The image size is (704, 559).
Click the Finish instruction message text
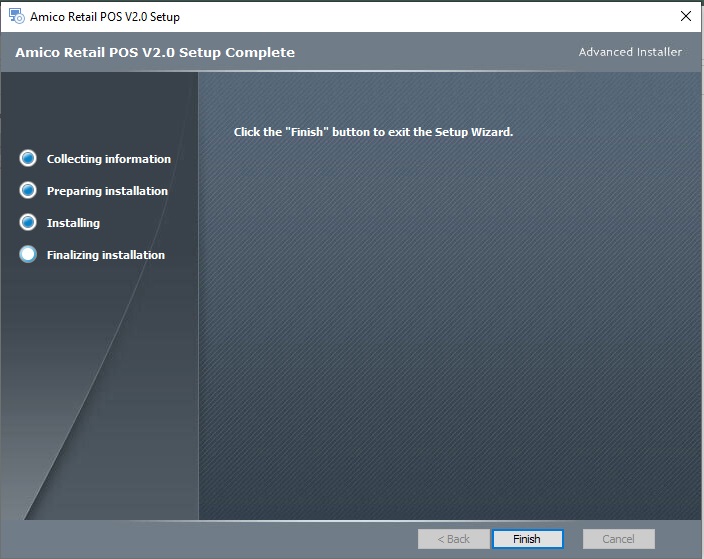coord(373,132)
